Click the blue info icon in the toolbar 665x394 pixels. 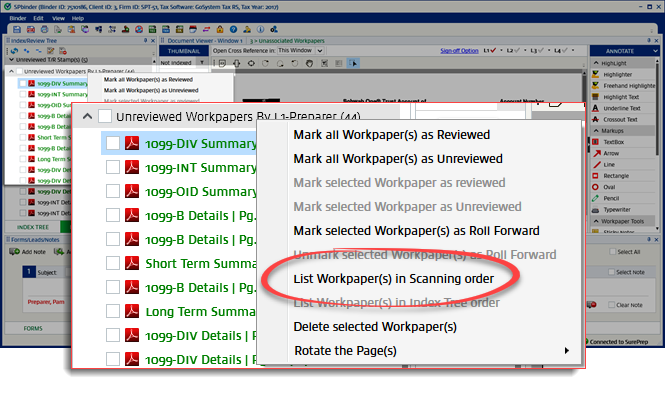(260, 29)
